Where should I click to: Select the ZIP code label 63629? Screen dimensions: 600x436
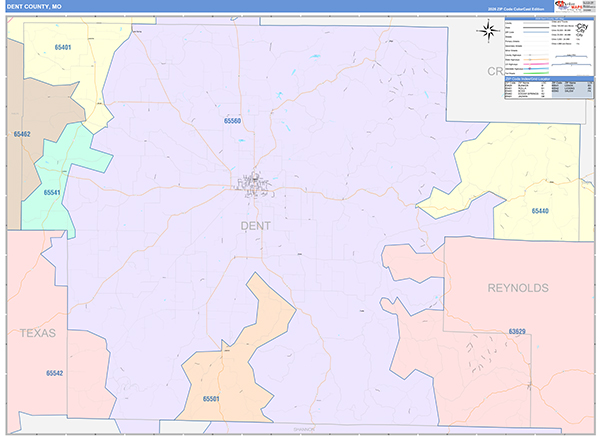(517, 331)
